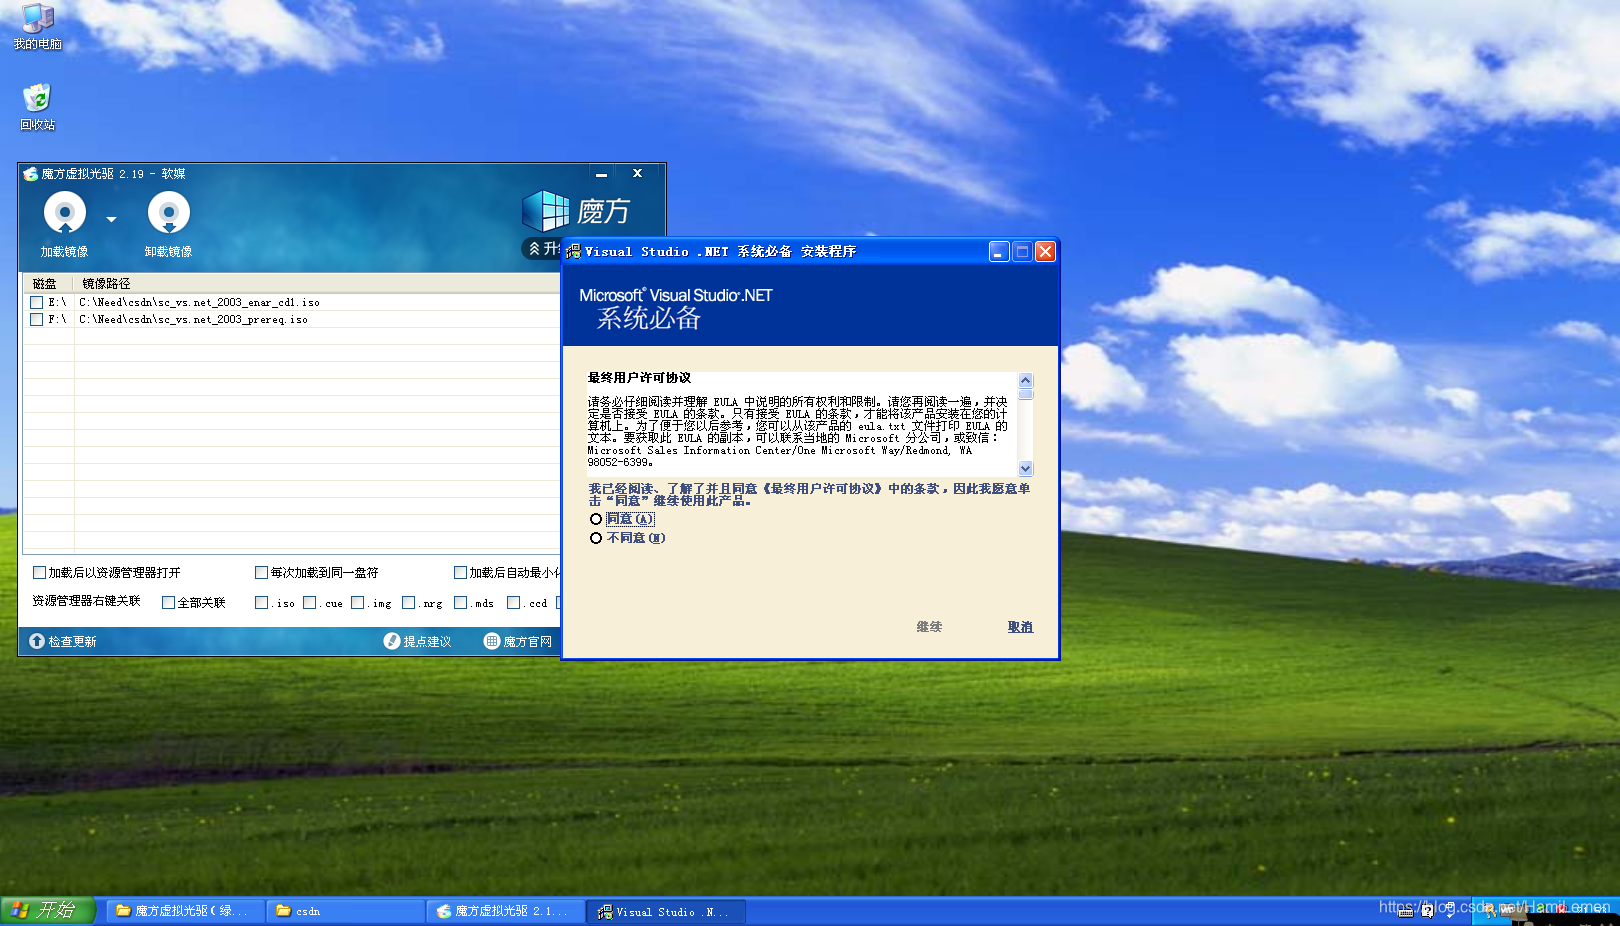The height and width of the screenshot is (926, 1620).
Task: Click the 加载镜像 disc icon
Action: [x=65, y=212]
